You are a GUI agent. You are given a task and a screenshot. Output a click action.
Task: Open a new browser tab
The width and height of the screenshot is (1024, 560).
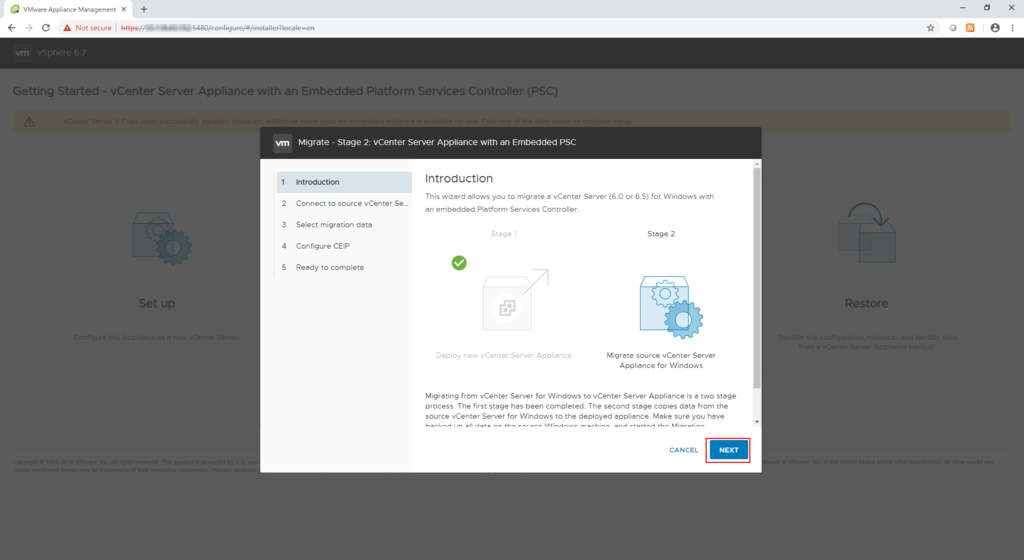[144, 9]
